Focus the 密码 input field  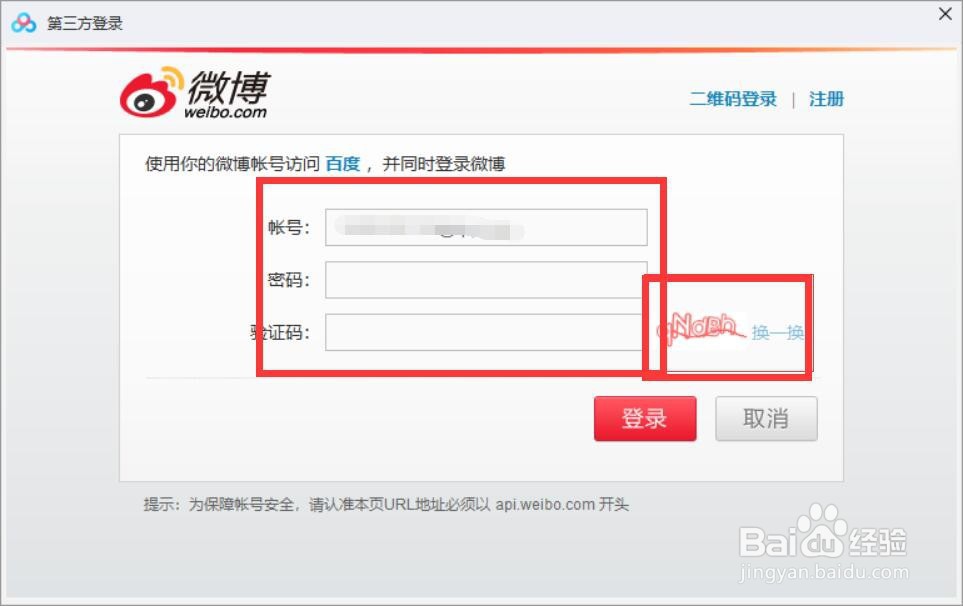point(486,280)
